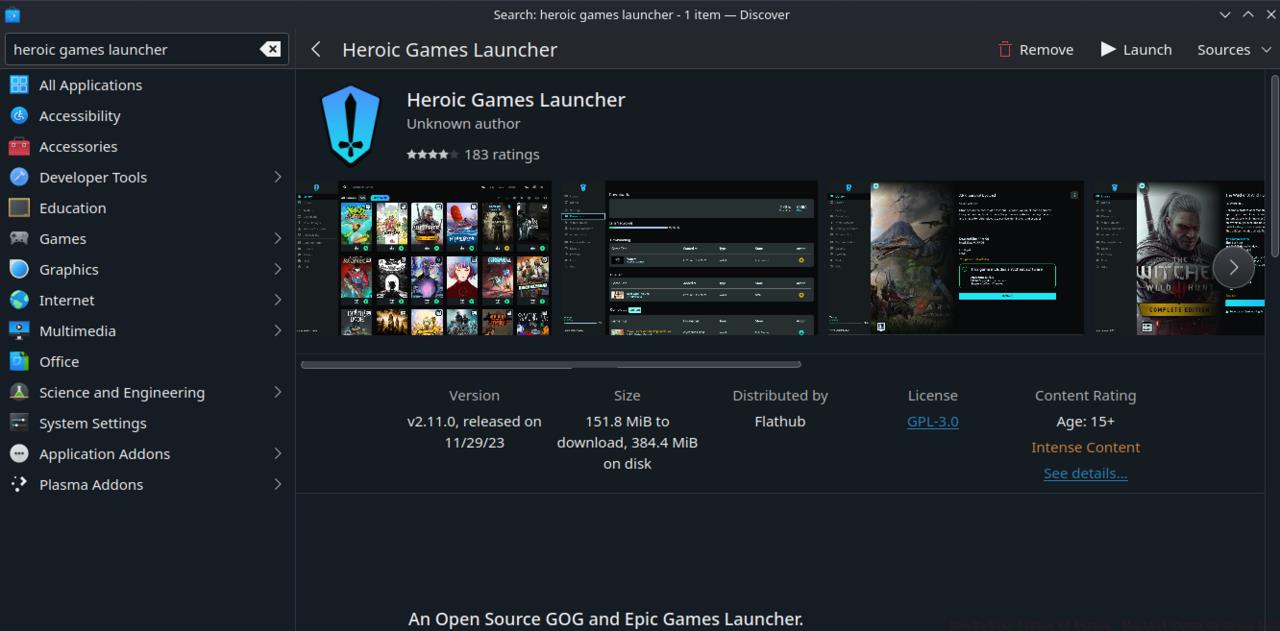Select the Office briefcase icon
Viewport: 1280px width, 631px height.
pos(19,361)
